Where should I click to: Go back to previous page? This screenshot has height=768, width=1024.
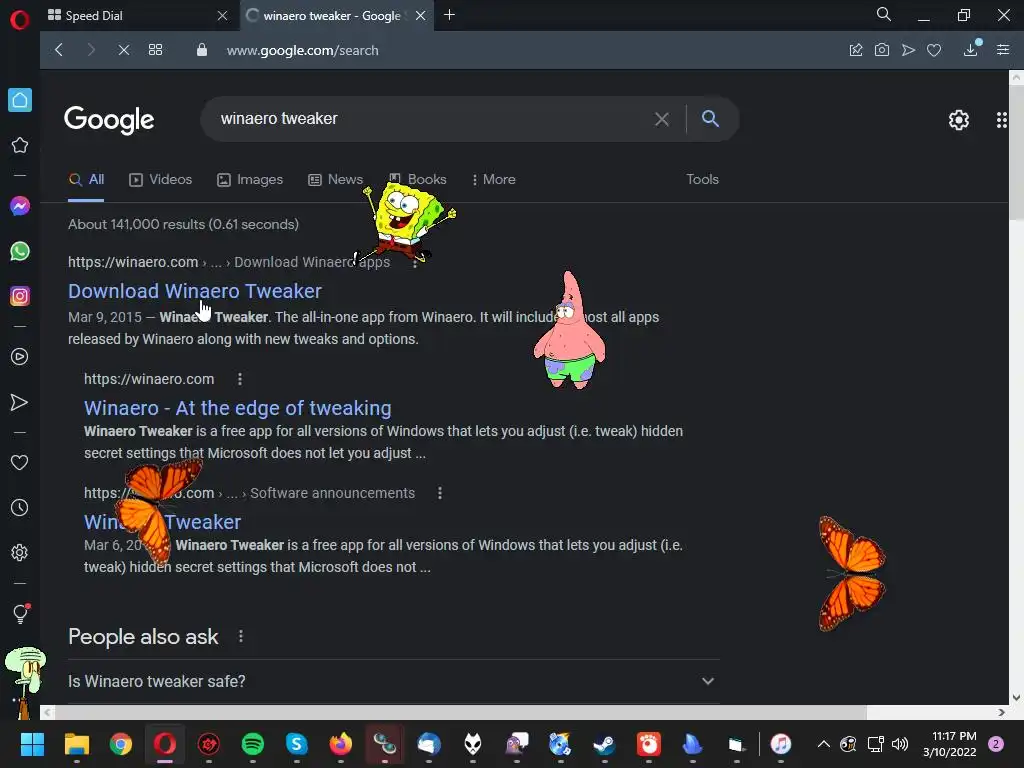click(59, 50)
